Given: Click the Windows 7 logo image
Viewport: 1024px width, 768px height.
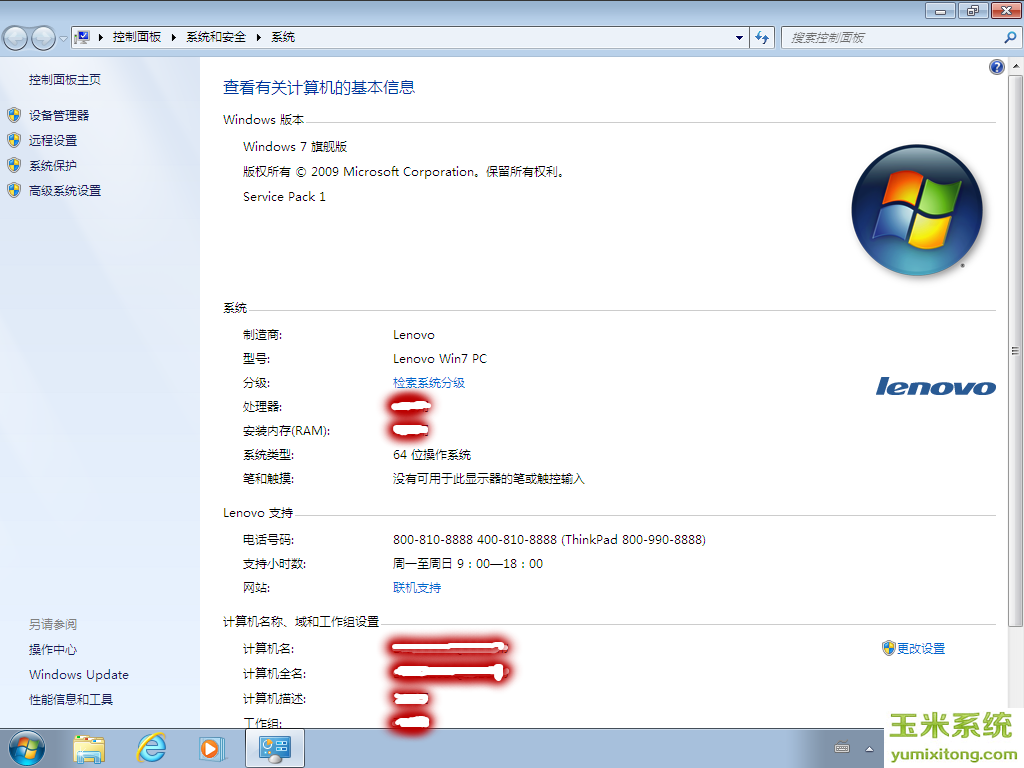Looking at the screenshot, I should 917,209.
